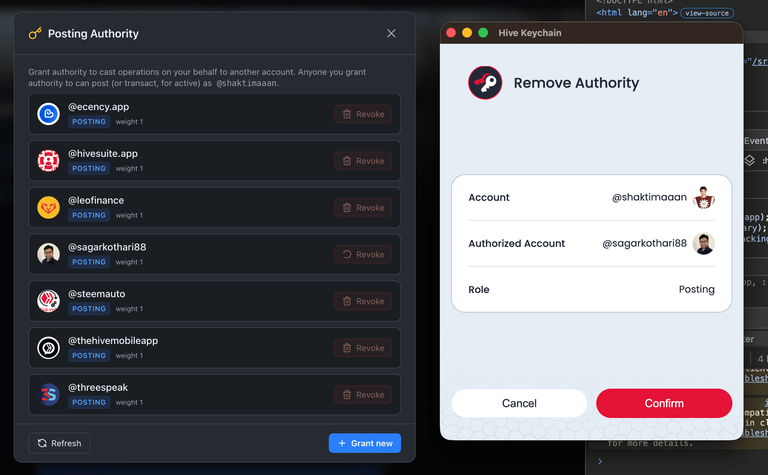The height and width of the screenshot is (475, 768).
Task: Revoke posting authority for @steemauto
Action: click(x=363, y=301)
